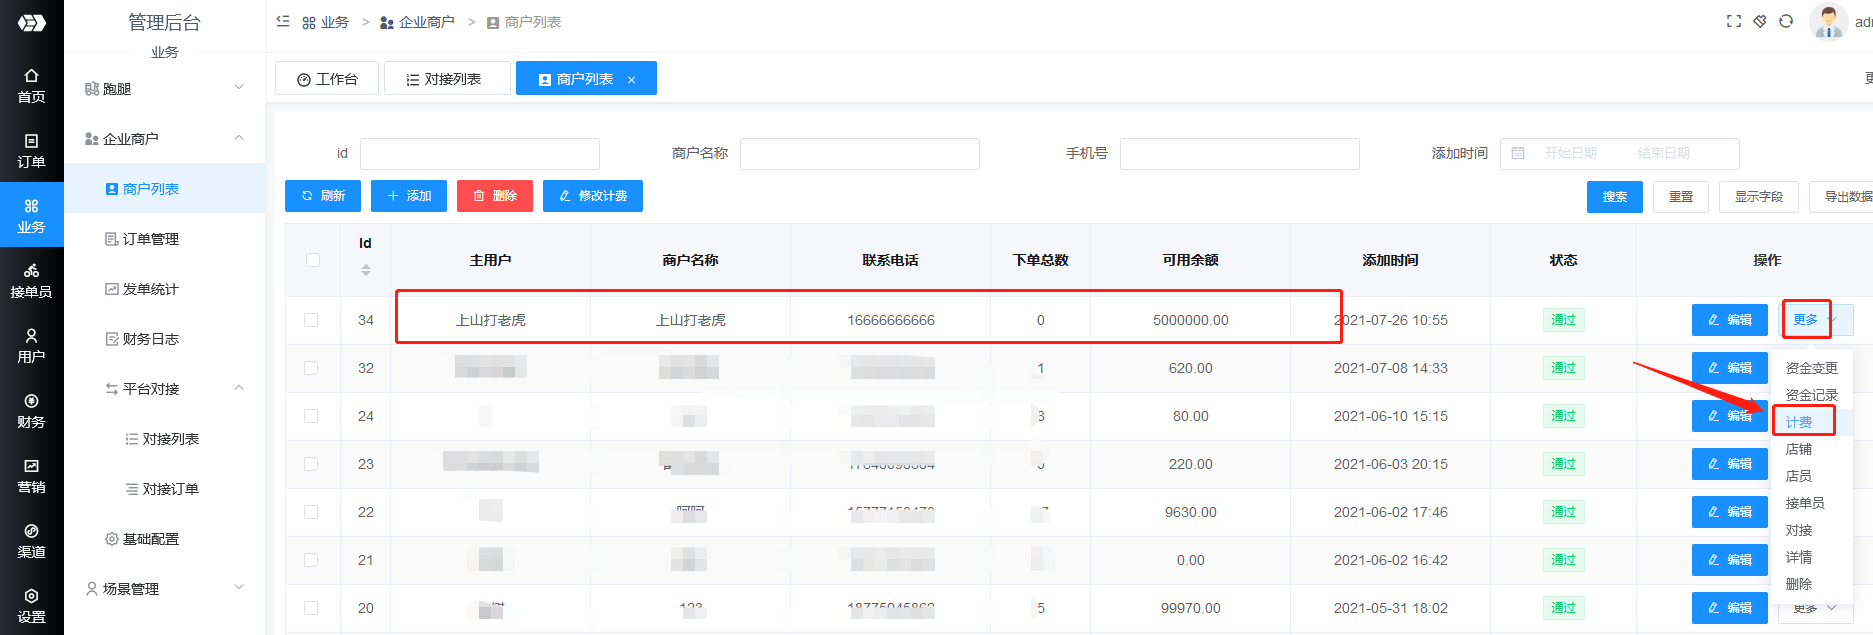Click the 商户名称 search input
The height and width of the screenshot is (635, 1873).
860,153
